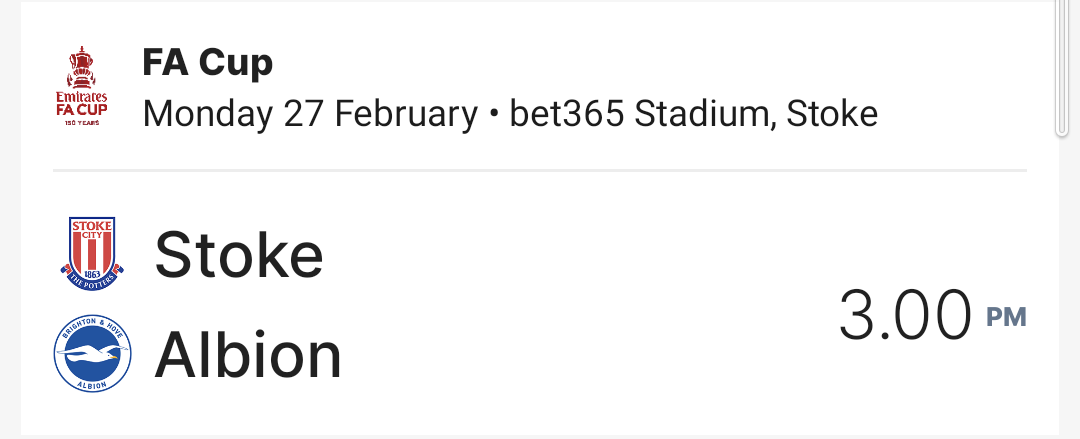Image resolution: width=1080 pixels, height=439 pixels.
Task: Click the bullet separator between date and venue
Action: 493,116
